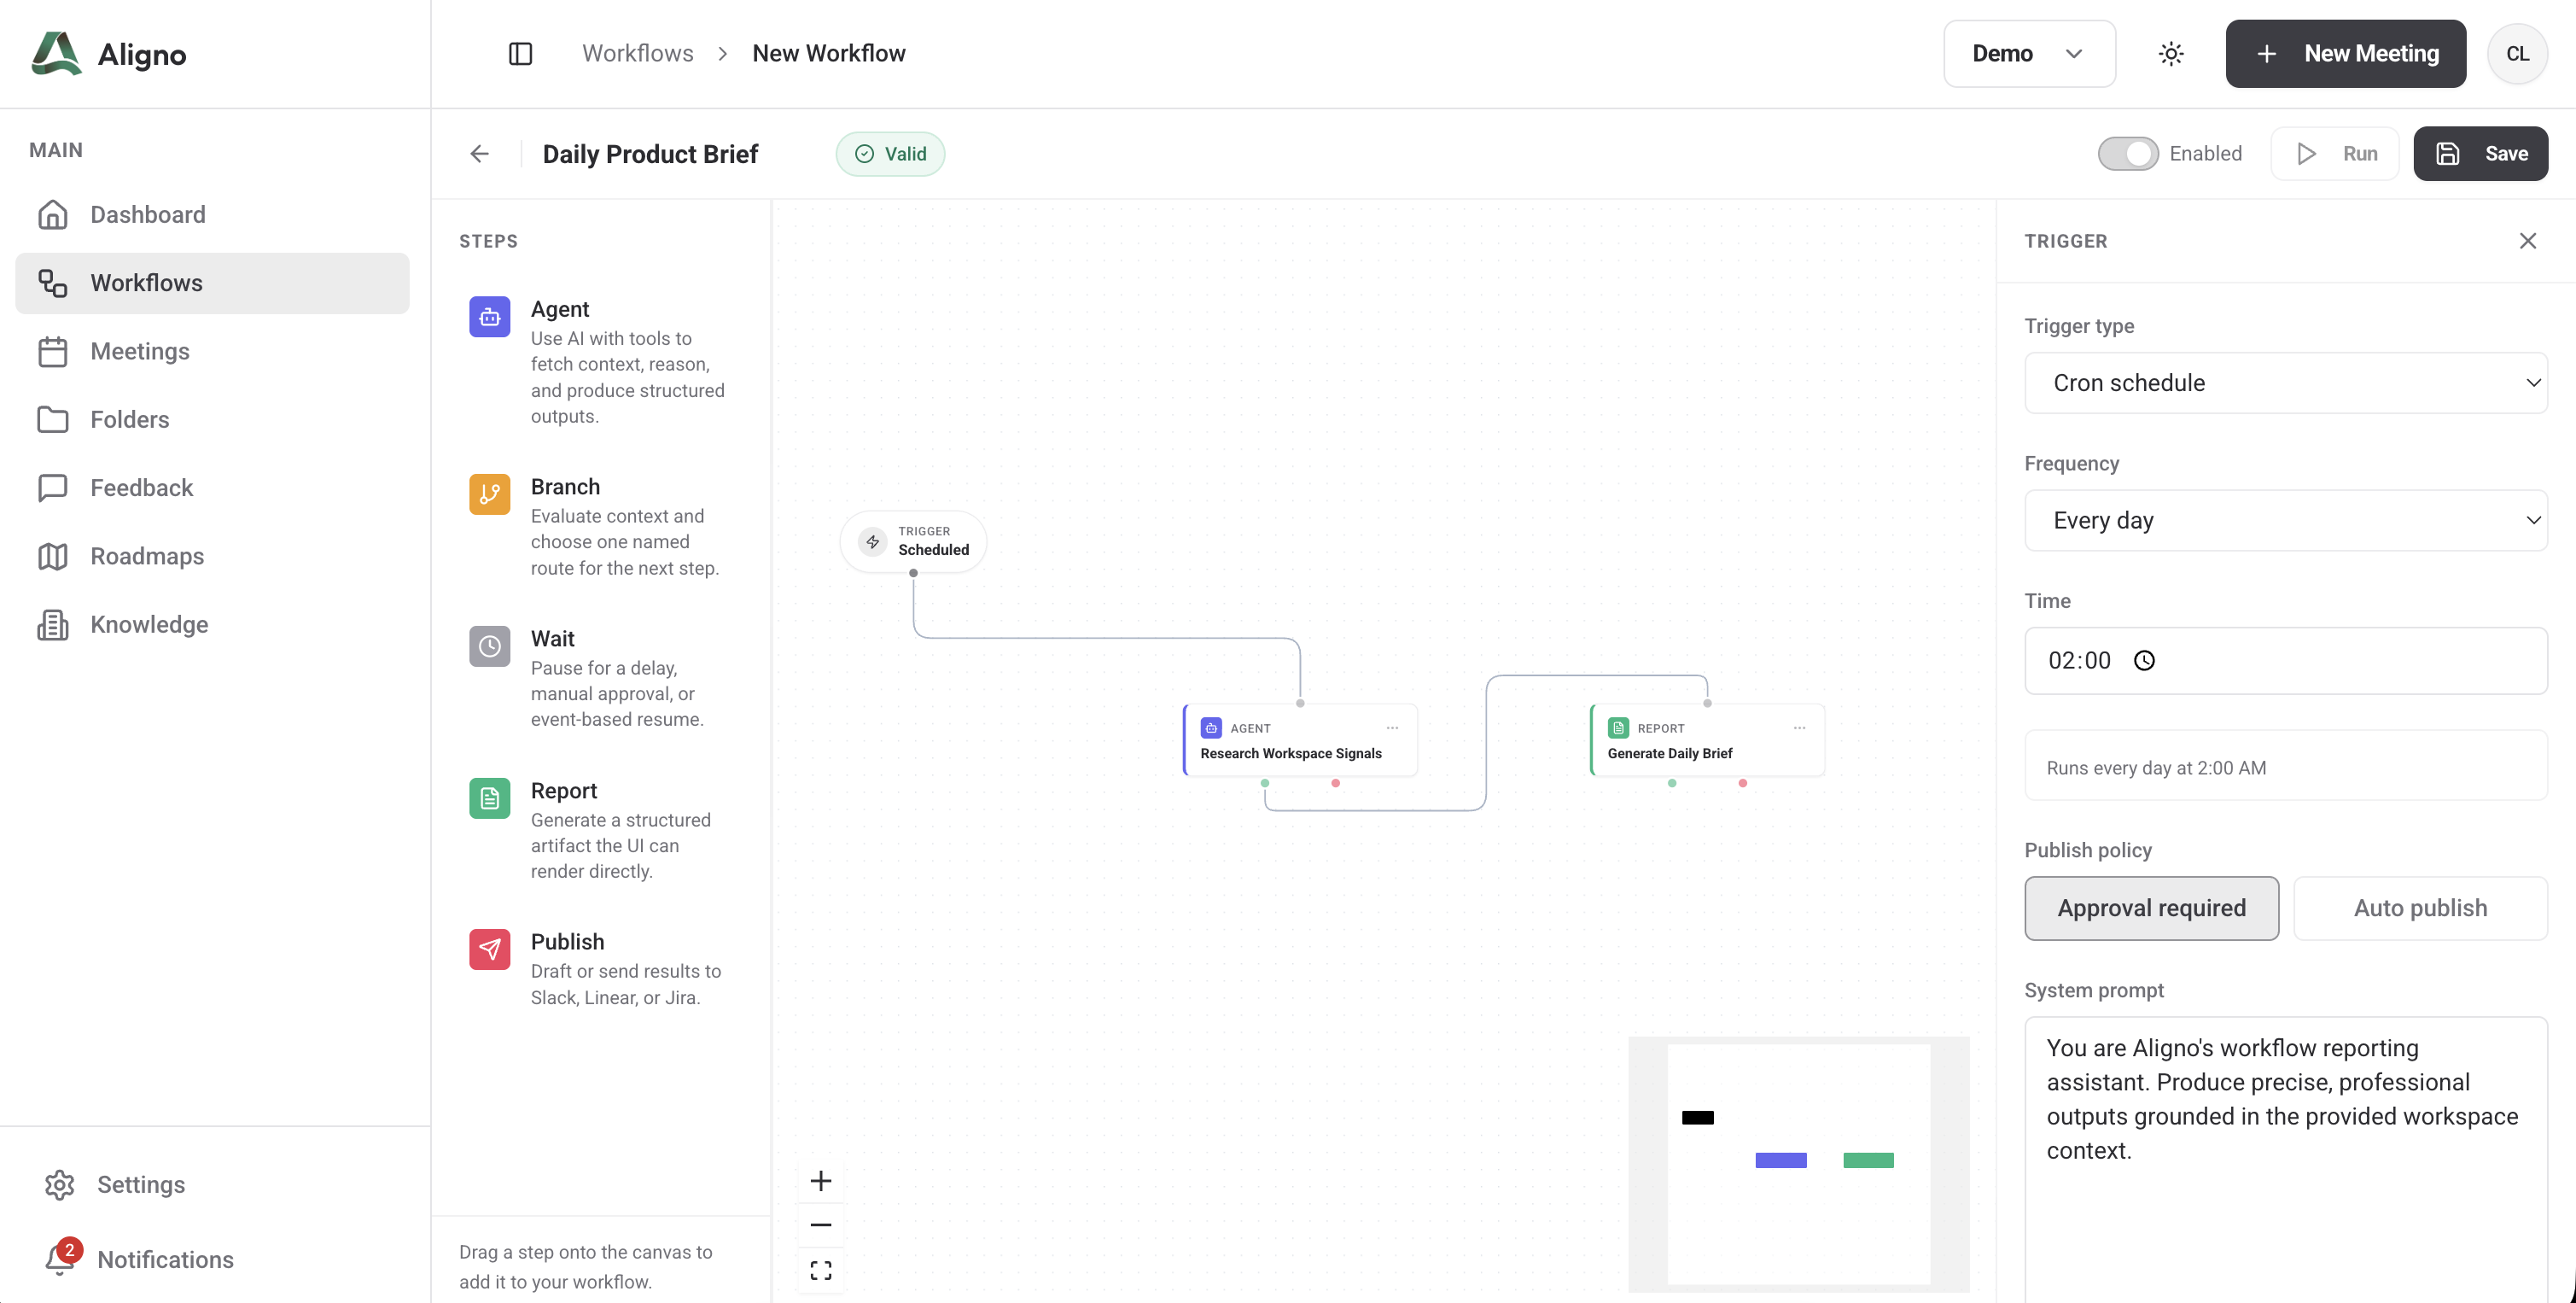
Task: Toggle light mode with the sun icon
Action: tap(2170, 53)
